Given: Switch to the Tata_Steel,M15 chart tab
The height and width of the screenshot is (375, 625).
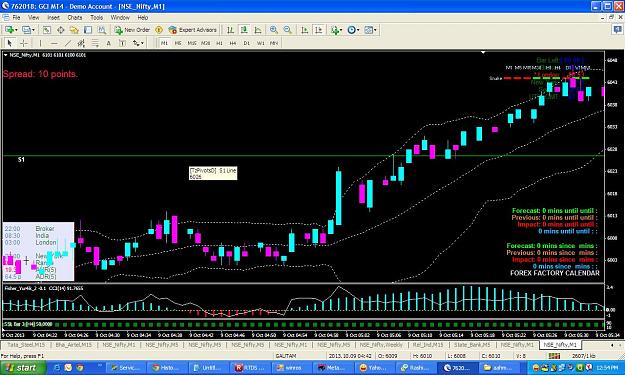Looking at the screenshot, I should pos(26,344).
